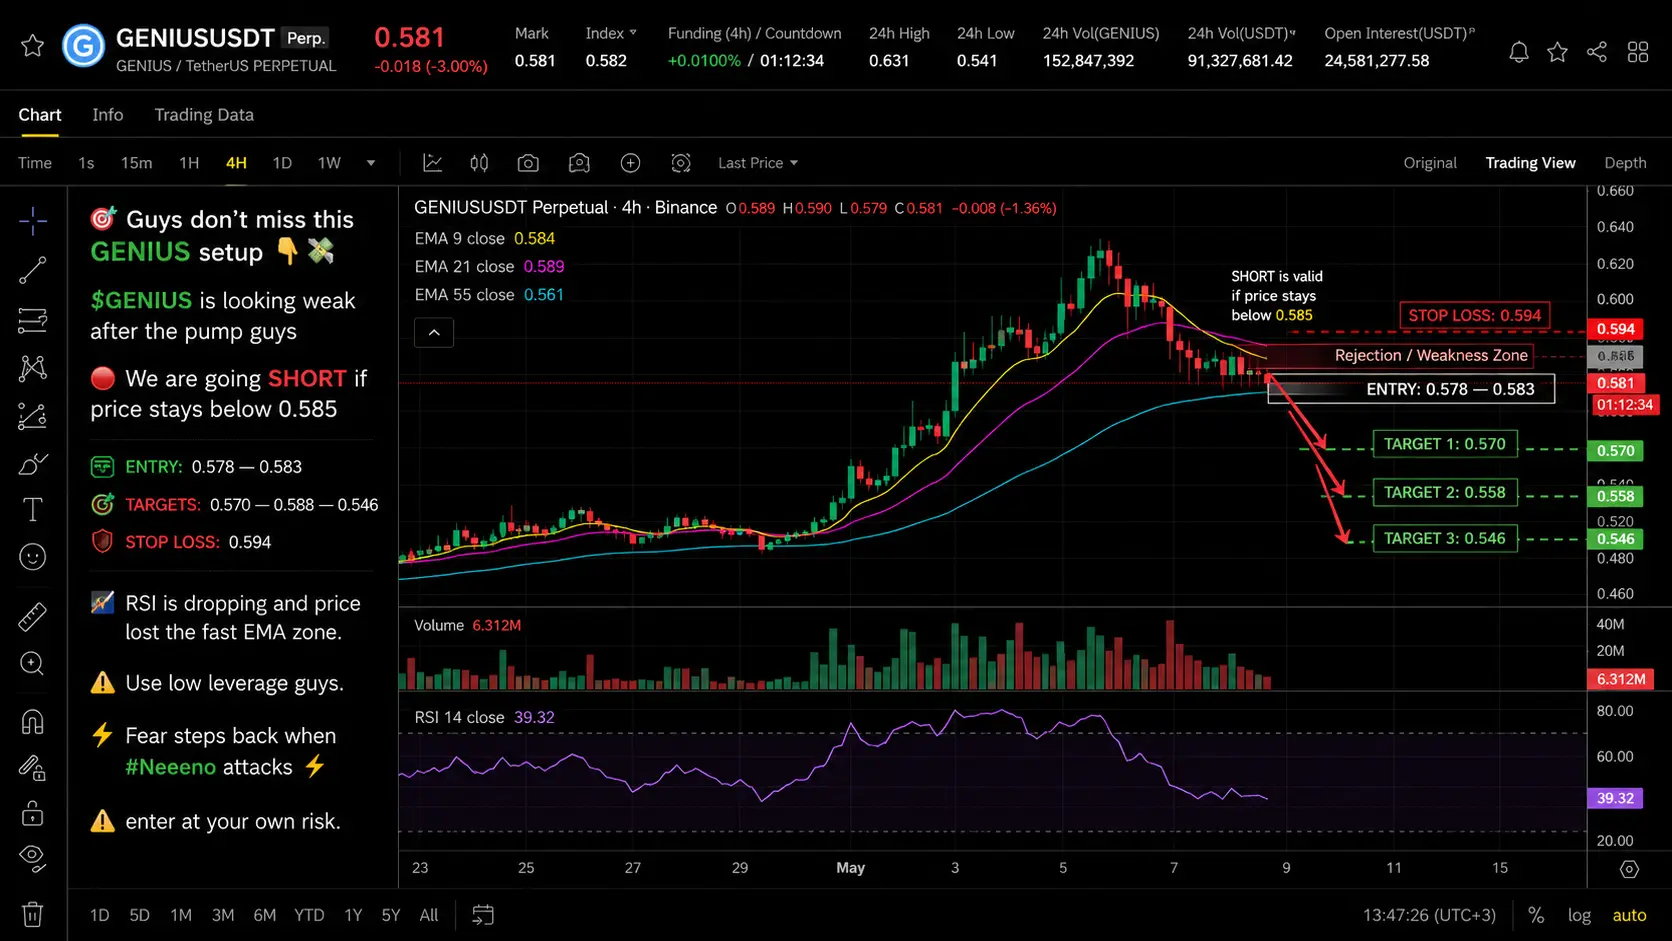Viewport: 1672px width, 941px height.
Task: Click the Volume 6.312M legend
Action: coord(468,625)
